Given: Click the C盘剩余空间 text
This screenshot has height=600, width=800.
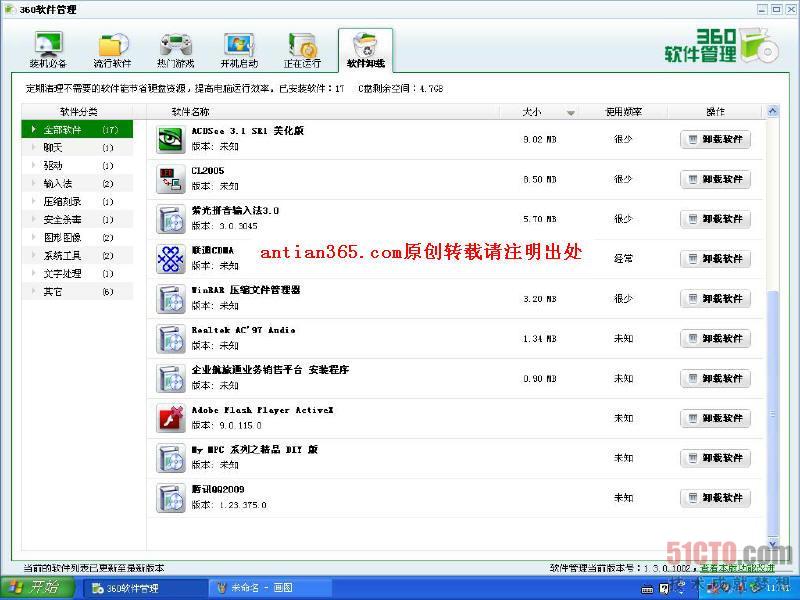Looking at the screenshot, I should tap(401, 89).
